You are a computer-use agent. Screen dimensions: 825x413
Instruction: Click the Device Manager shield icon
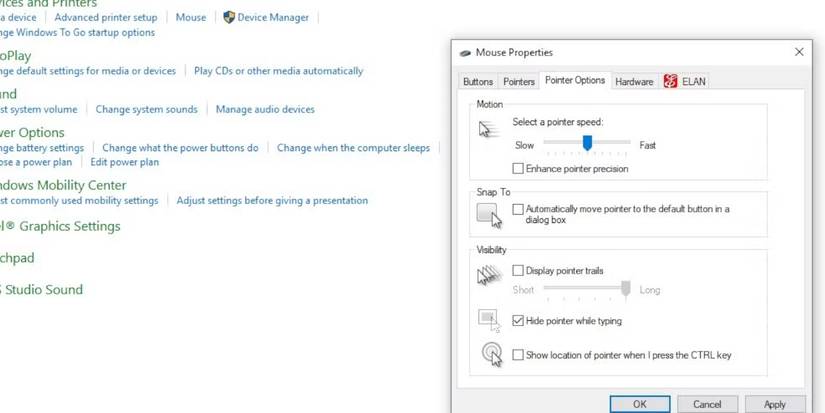(229, 17)
